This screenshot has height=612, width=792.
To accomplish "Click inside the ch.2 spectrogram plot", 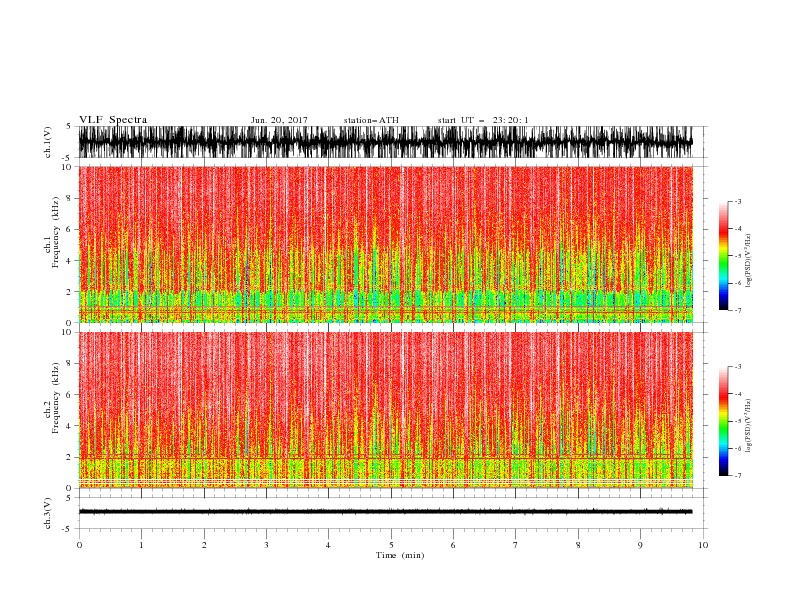I will [x=385, y=410].
